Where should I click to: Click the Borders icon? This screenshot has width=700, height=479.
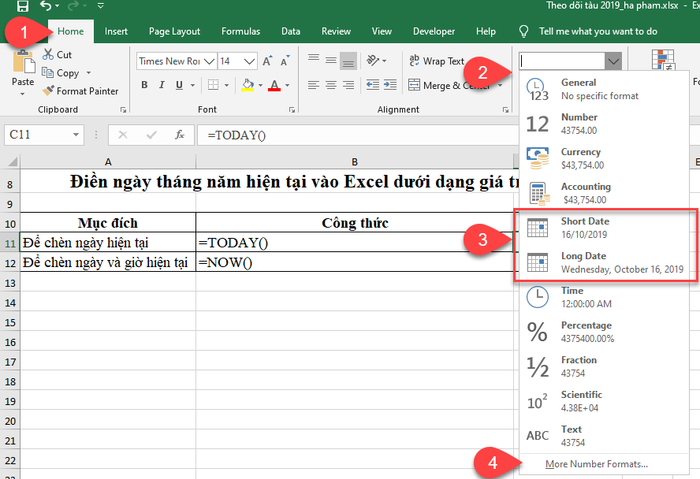tap(213, 85)
